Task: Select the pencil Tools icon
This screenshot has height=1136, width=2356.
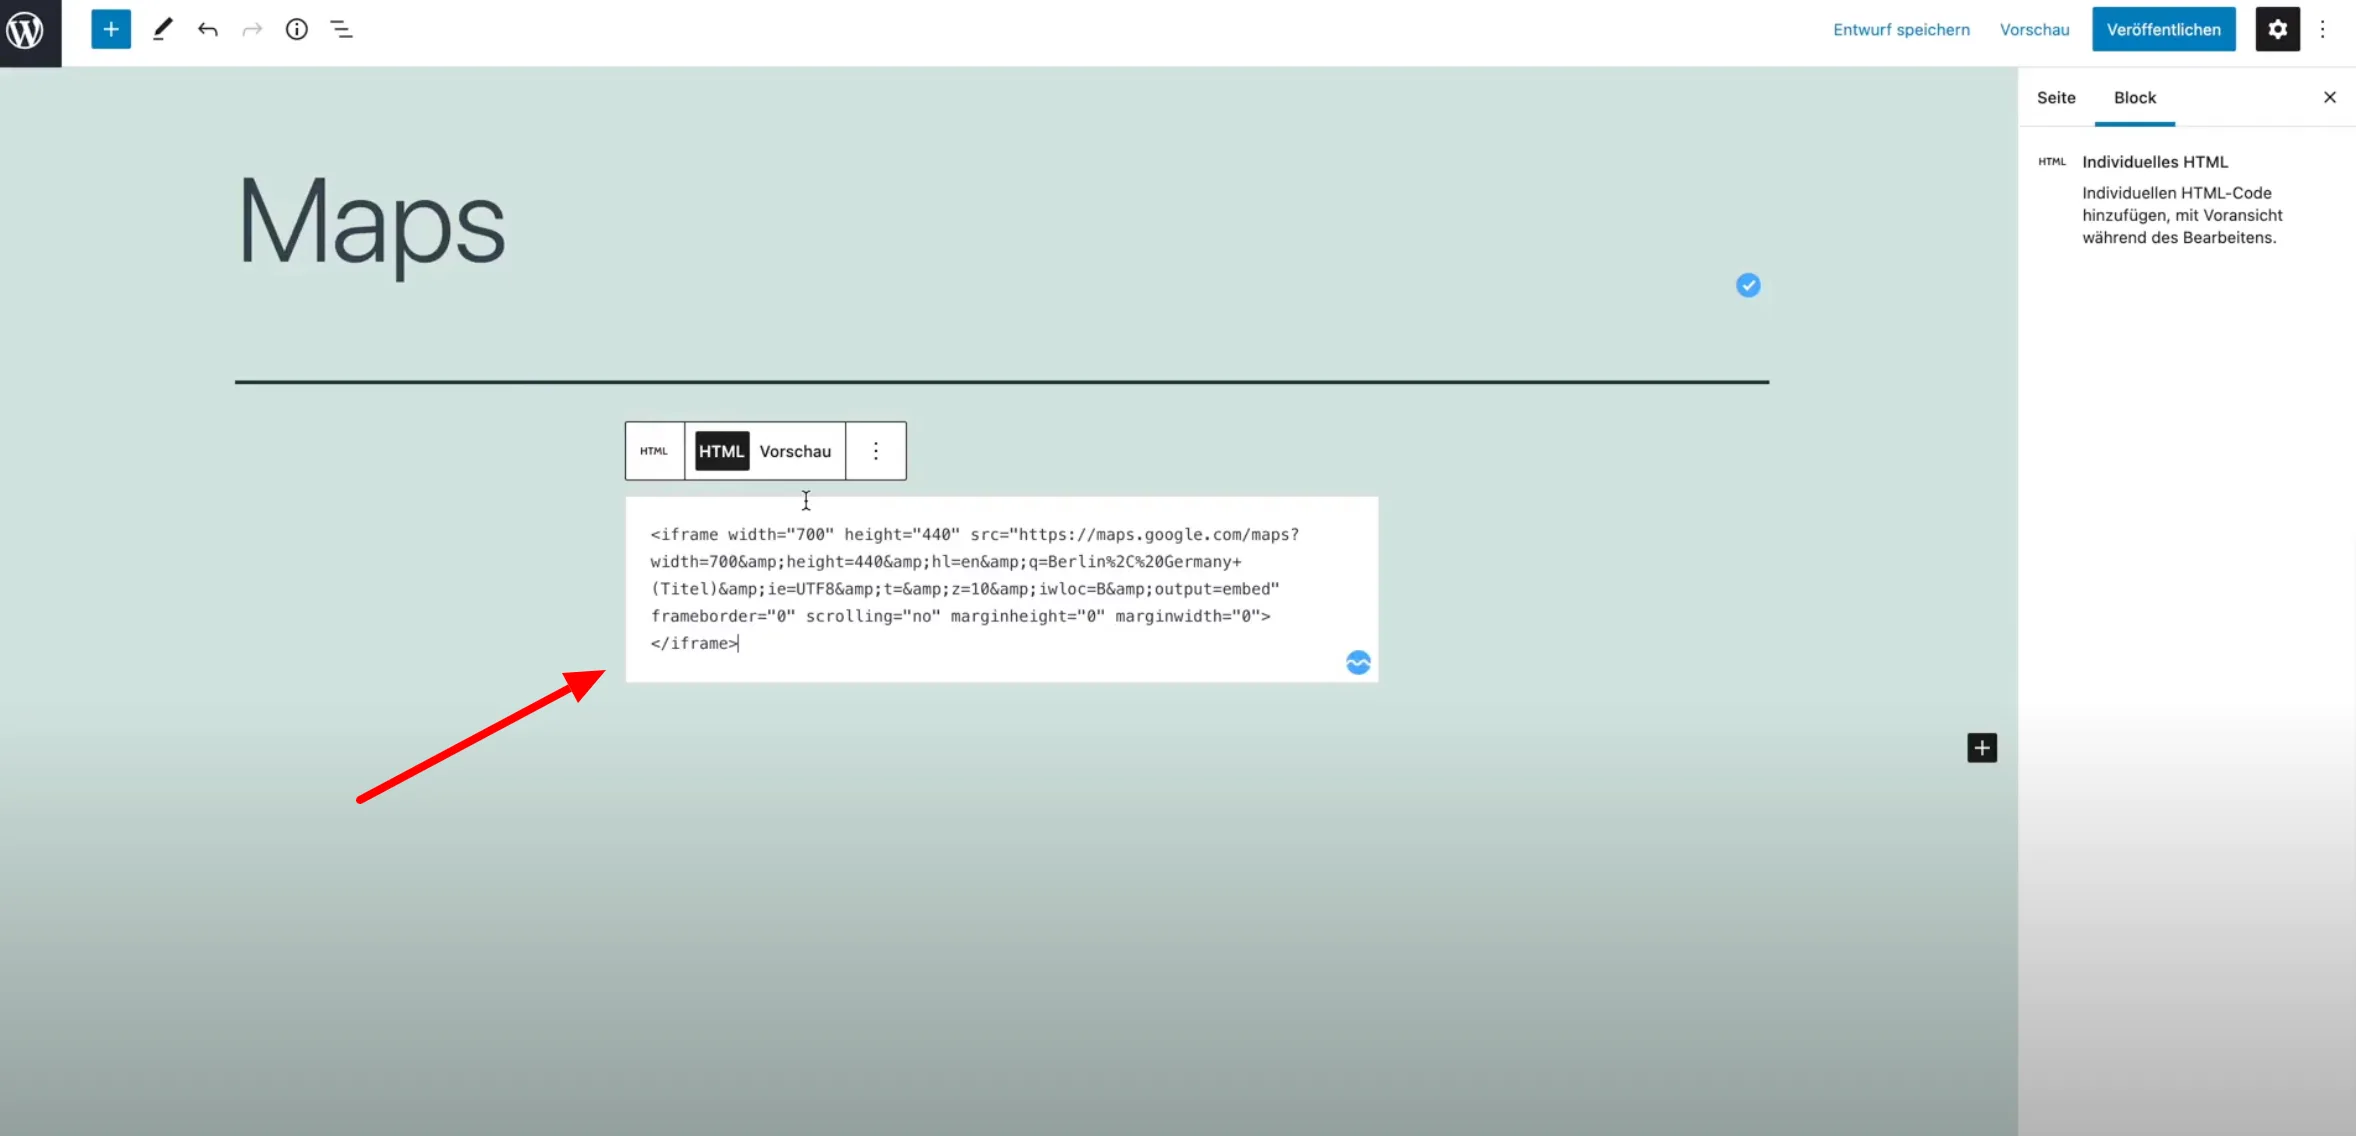Action: (x=162, y=30)
